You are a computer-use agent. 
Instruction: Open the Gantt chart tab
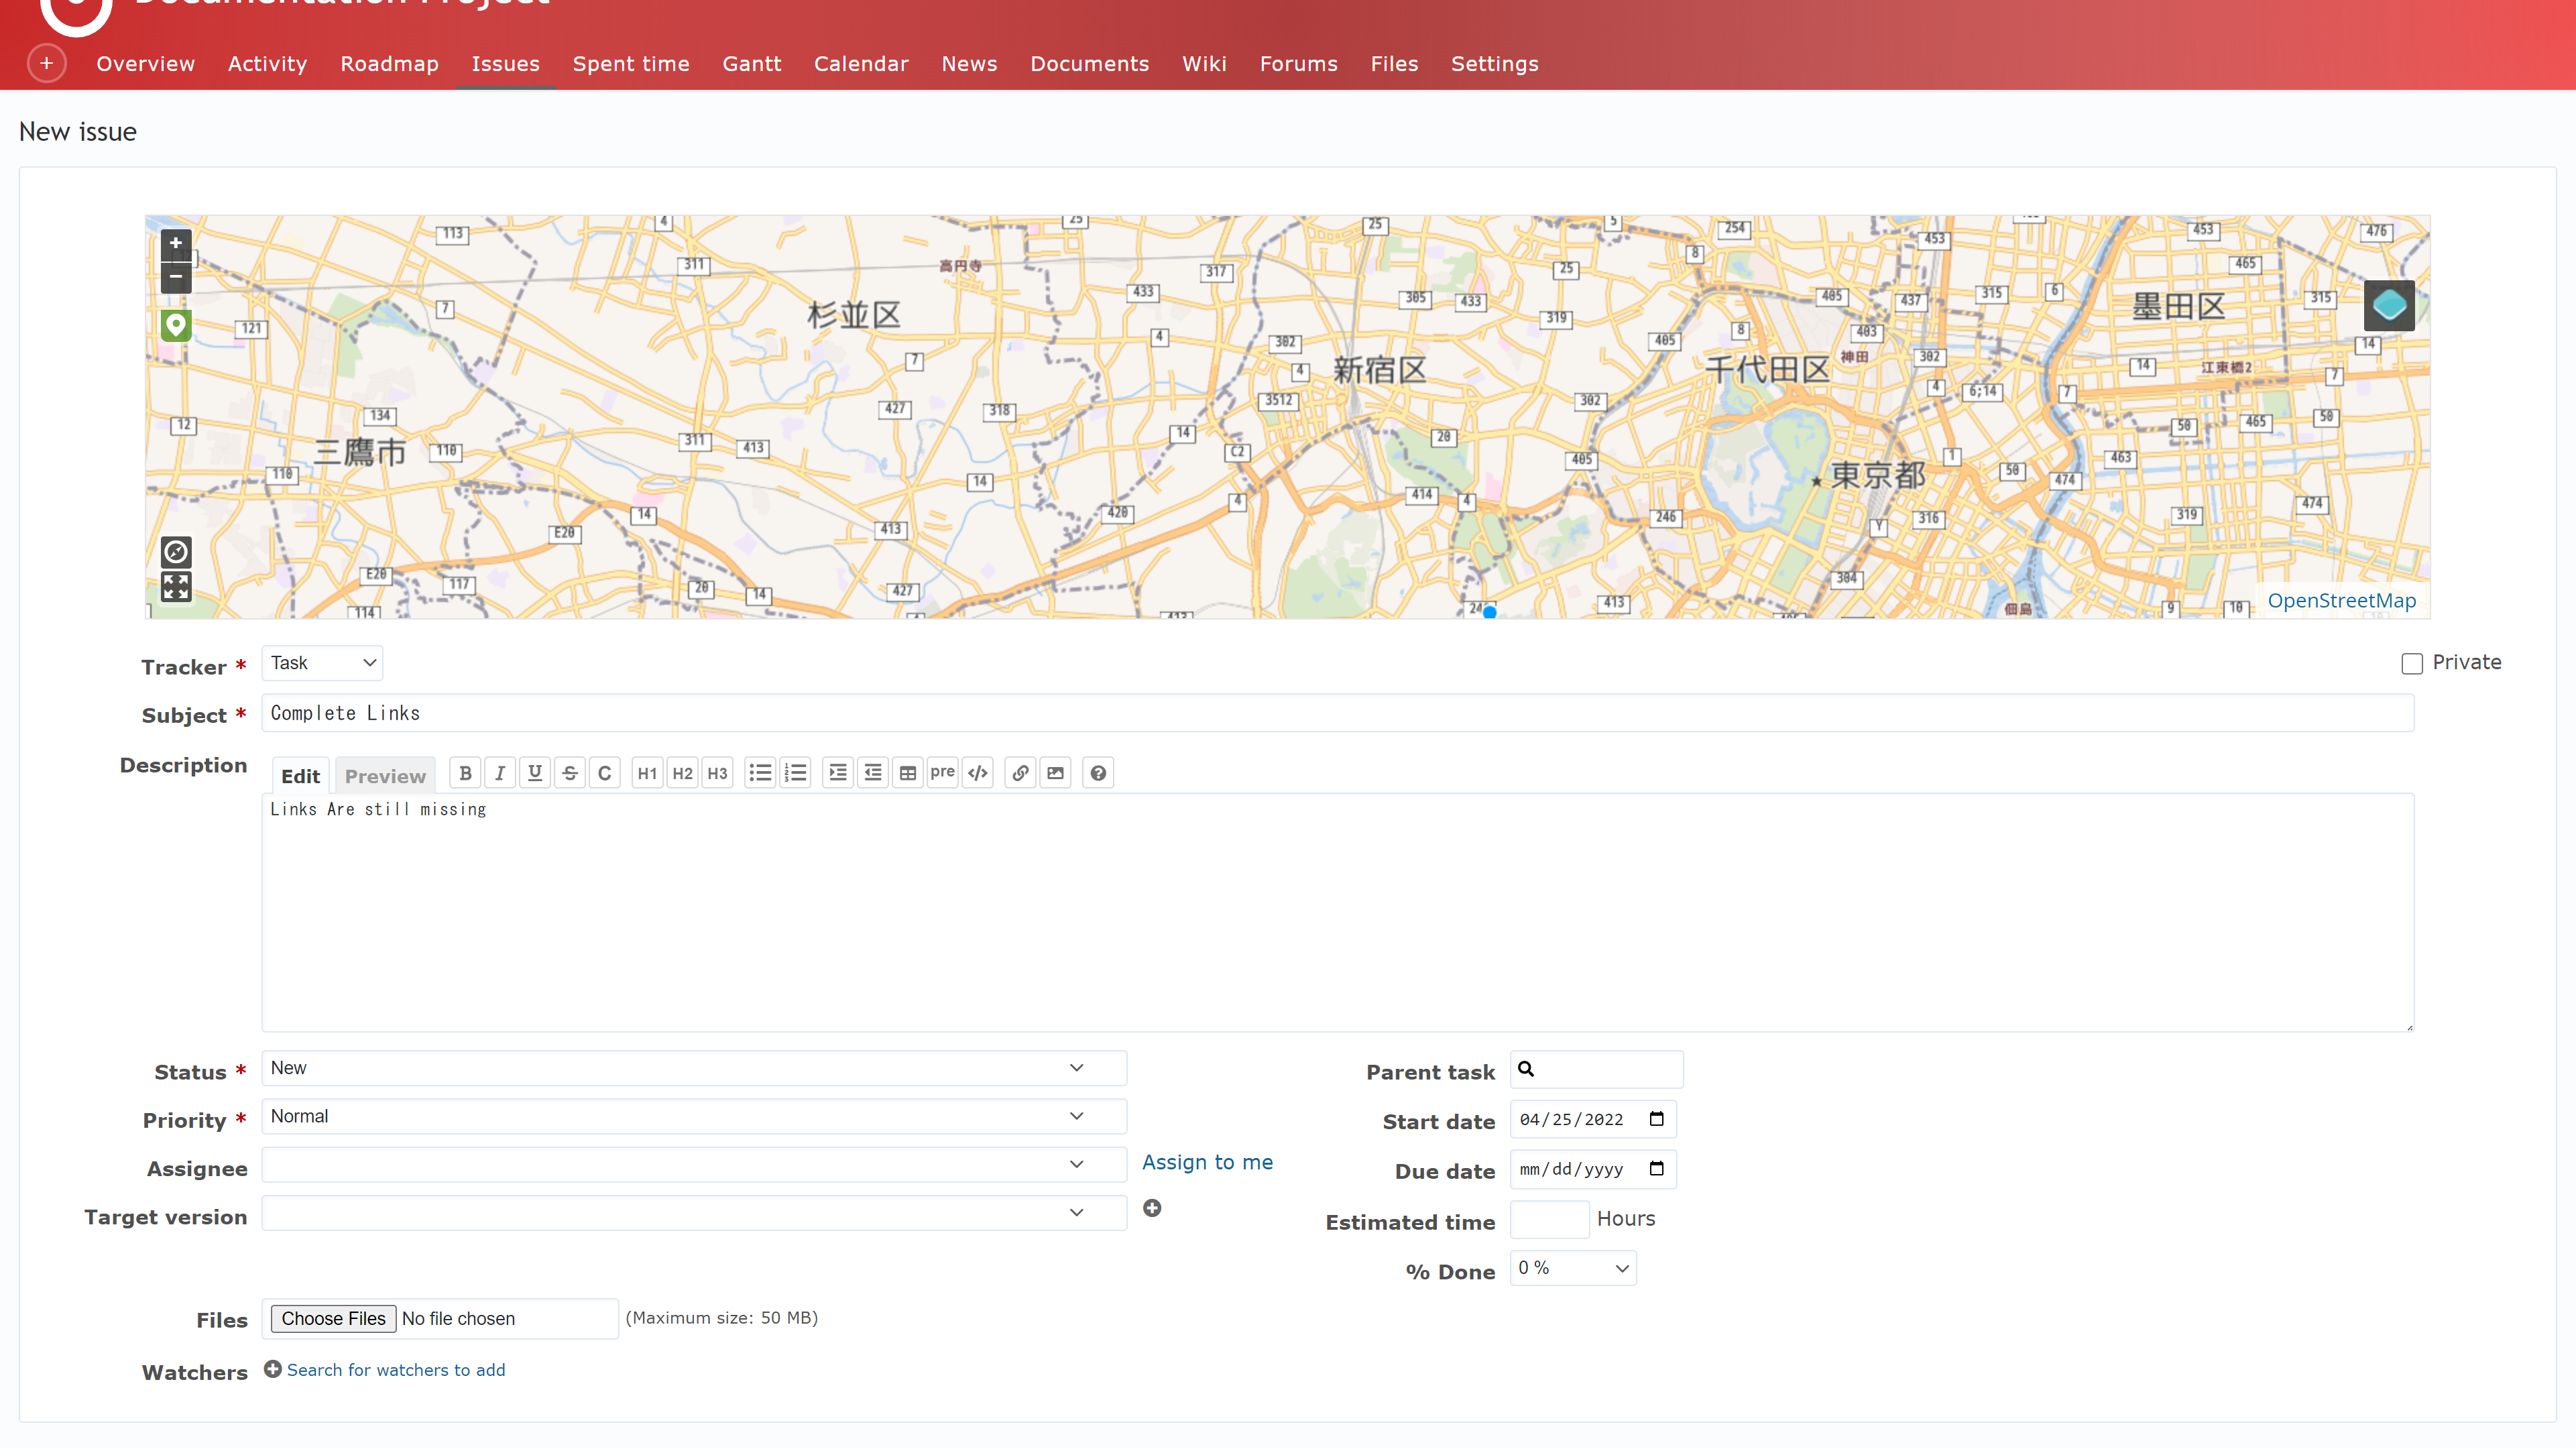pyautogui.click(x=751, y=64)
